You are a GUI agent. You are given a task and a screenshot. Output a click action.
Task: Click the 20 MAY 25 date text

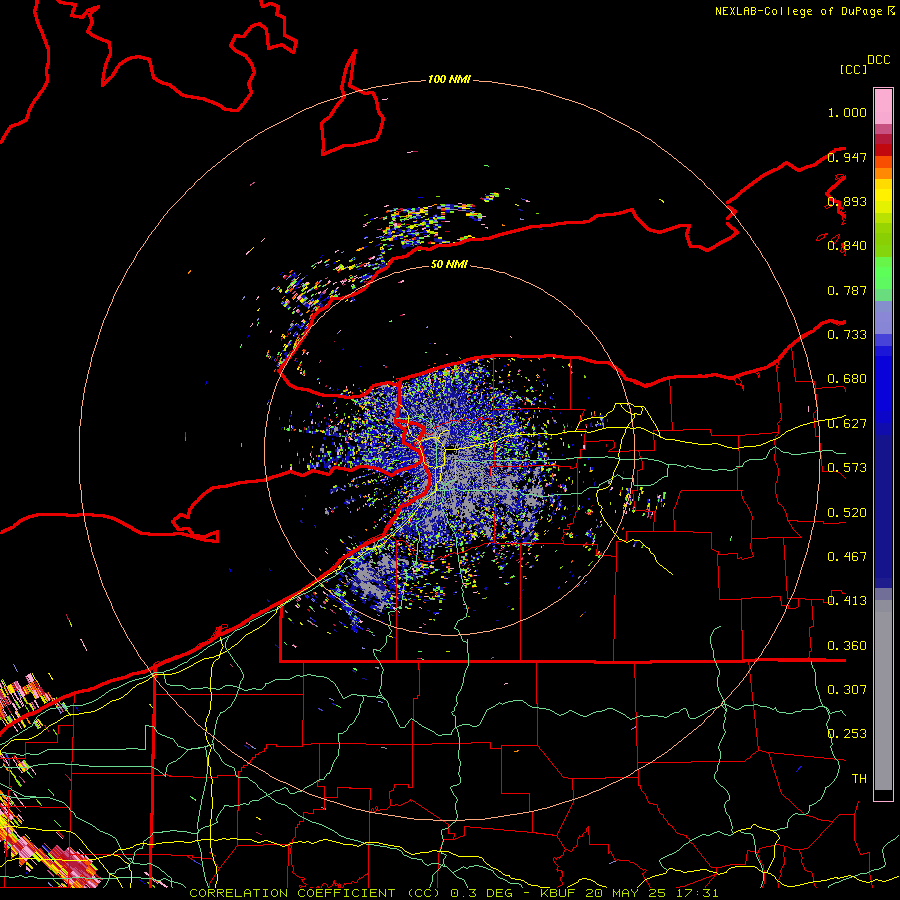coord(626,893)
